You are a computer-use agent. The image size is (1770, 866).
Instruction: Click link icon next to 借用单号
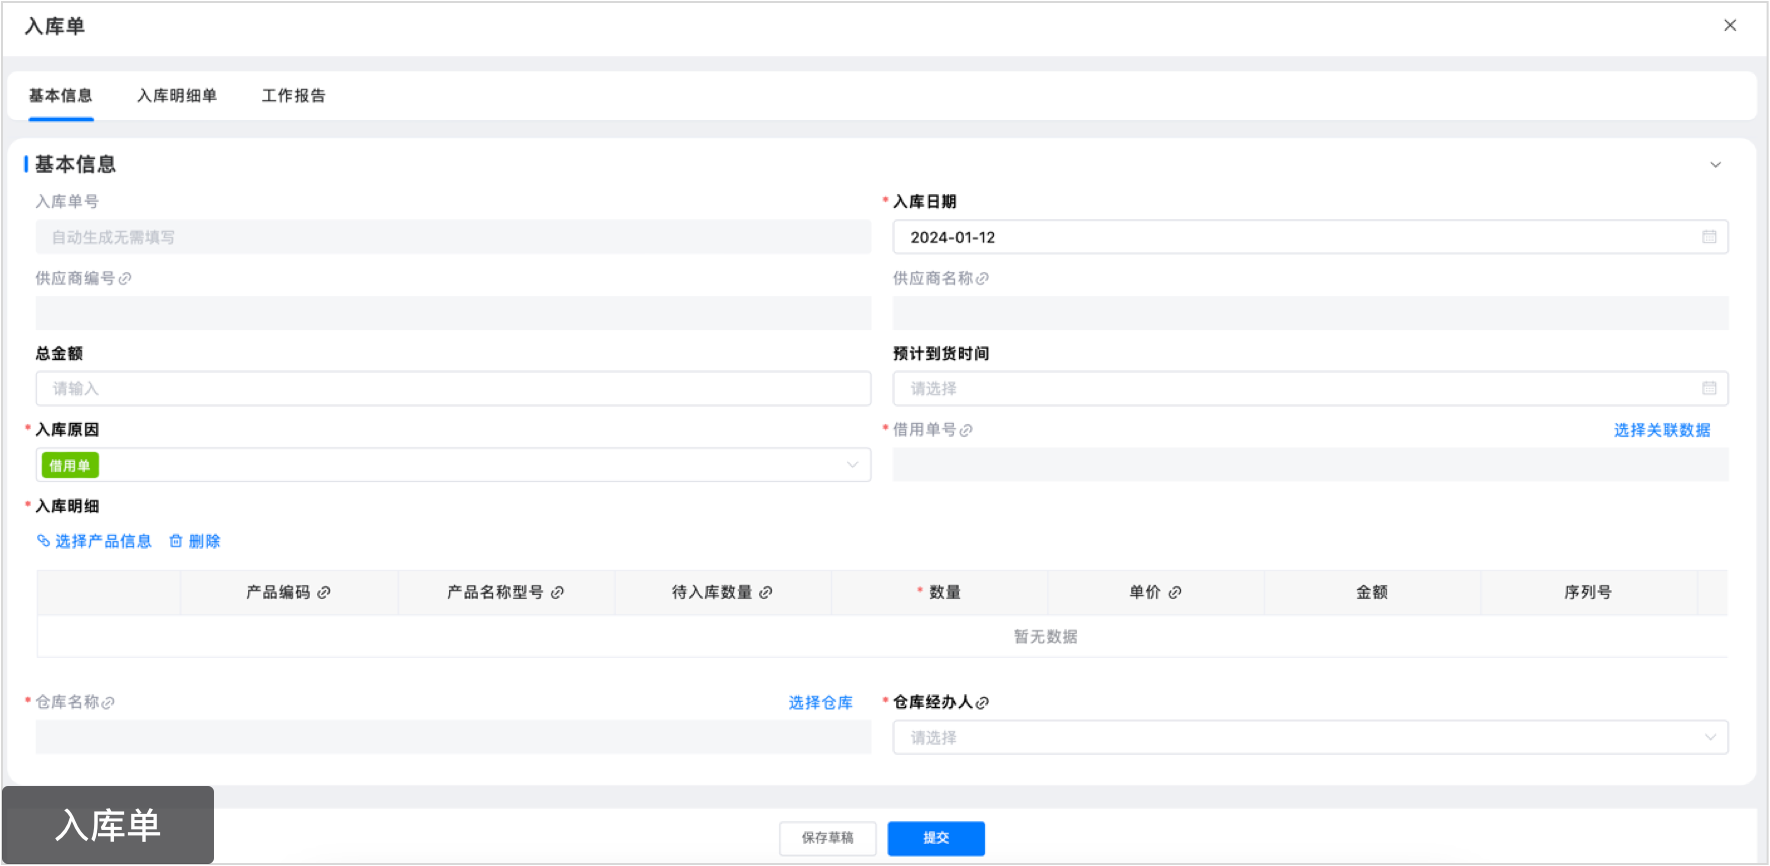pyautogui.click(x=966, y=430)
